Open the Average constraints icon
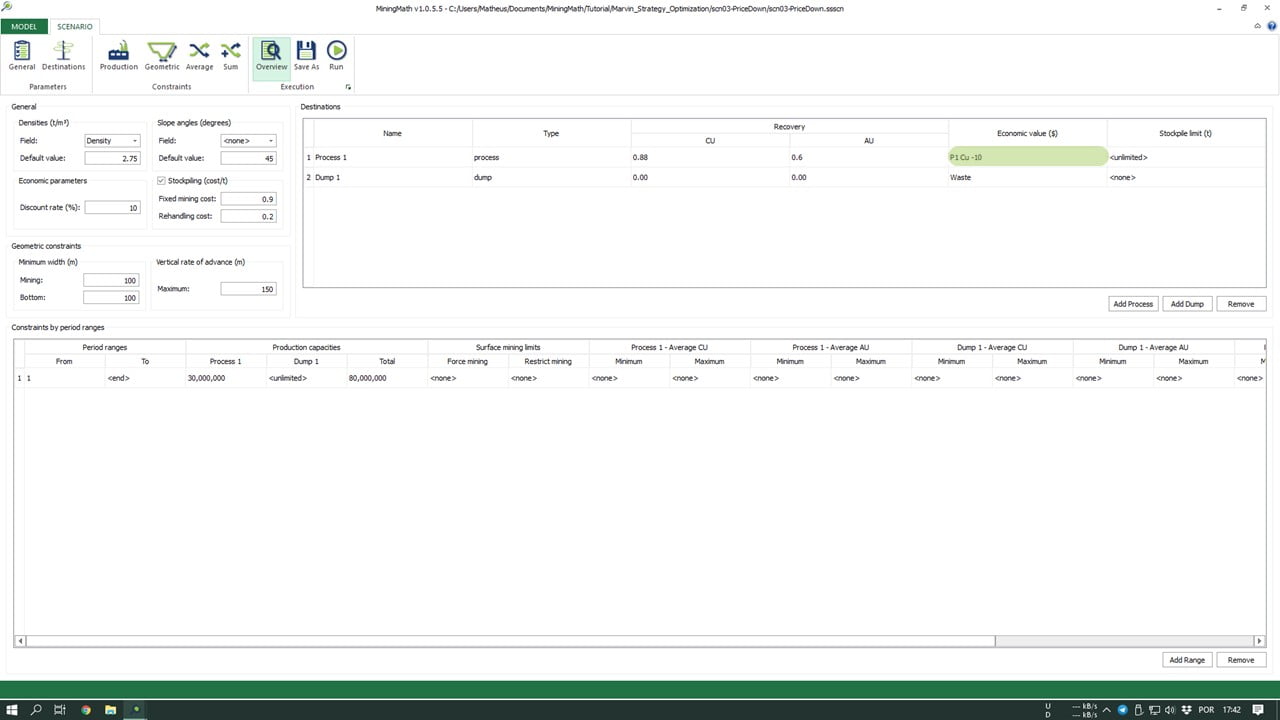Viewport: 1280px width, 720px height. (199, 55)
